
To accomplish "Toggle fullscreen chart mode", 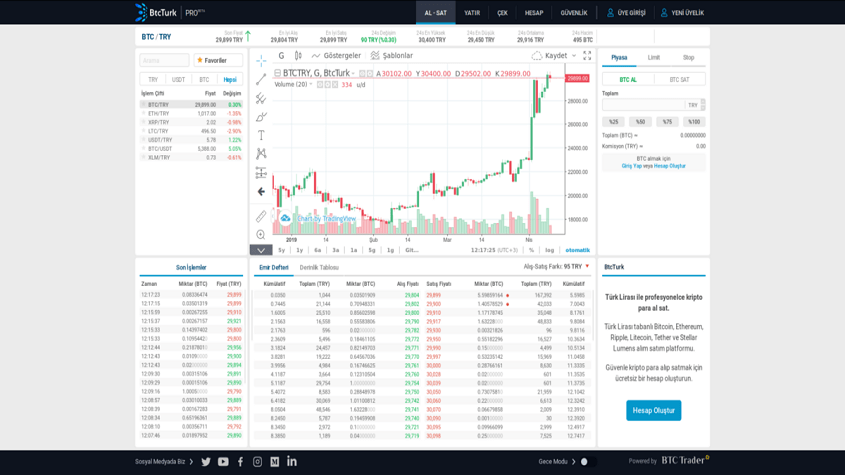I will [587, 56].
